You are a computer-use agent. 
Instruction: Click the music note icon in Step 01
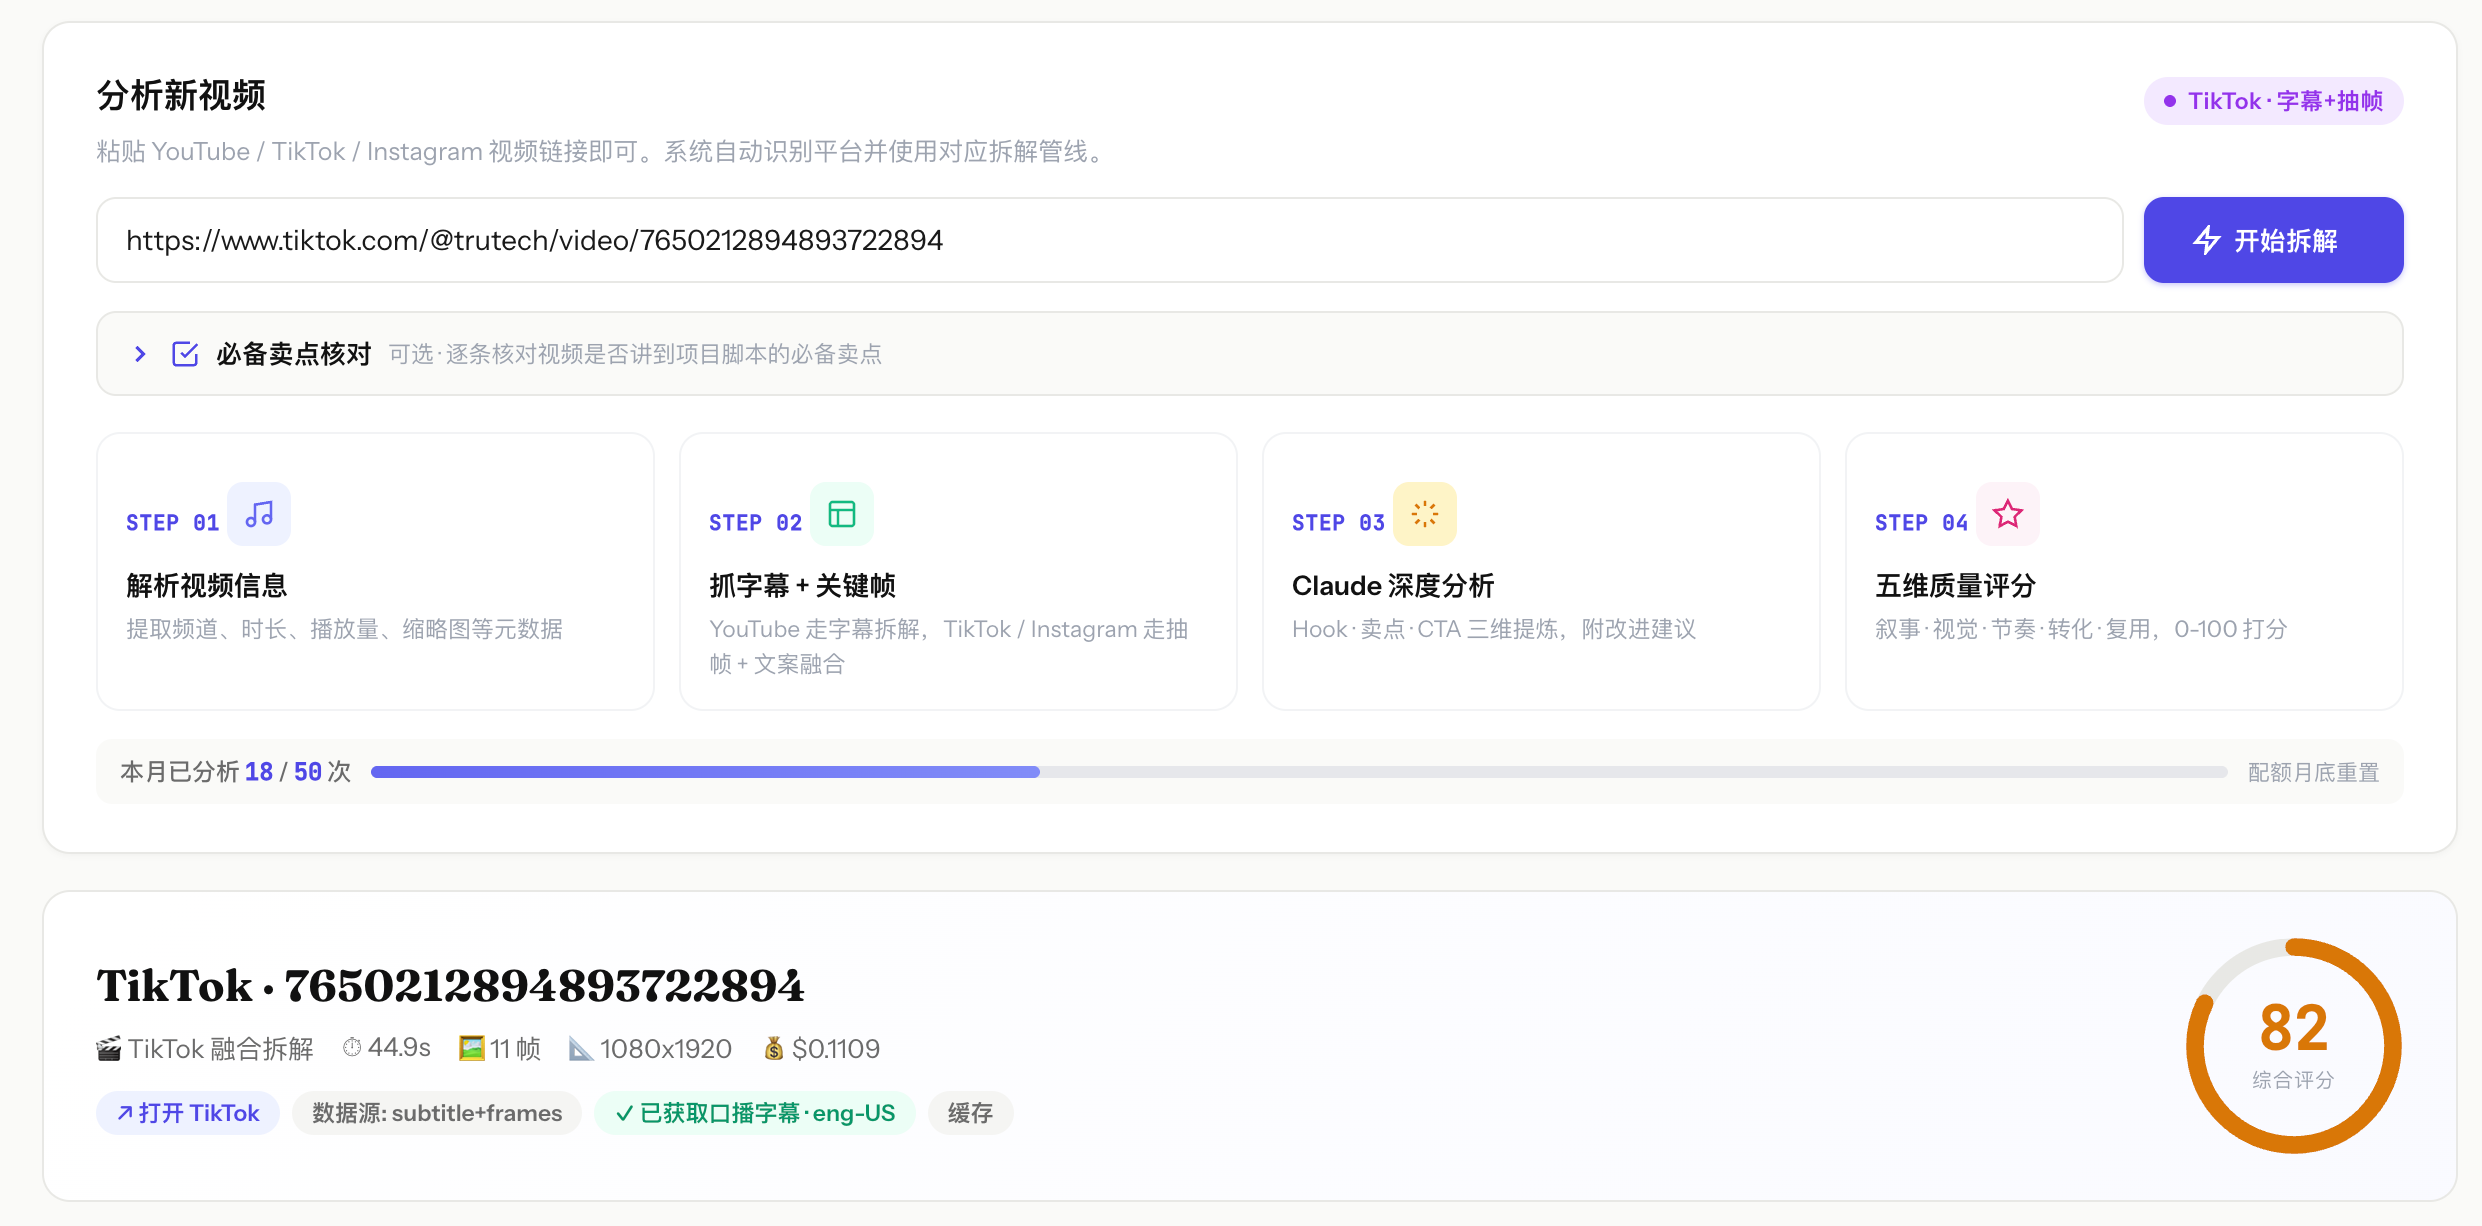coord(259,514)
